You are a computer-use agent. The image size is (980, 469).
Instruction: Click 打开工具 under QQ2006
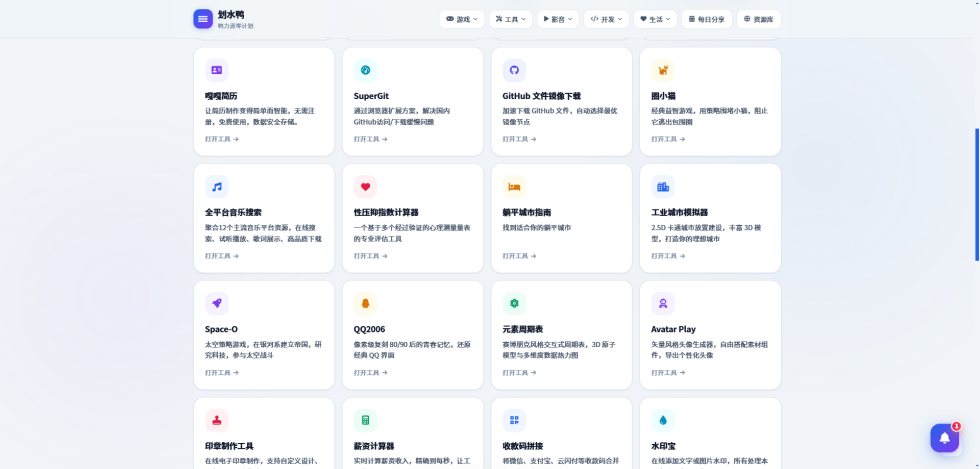371,373
